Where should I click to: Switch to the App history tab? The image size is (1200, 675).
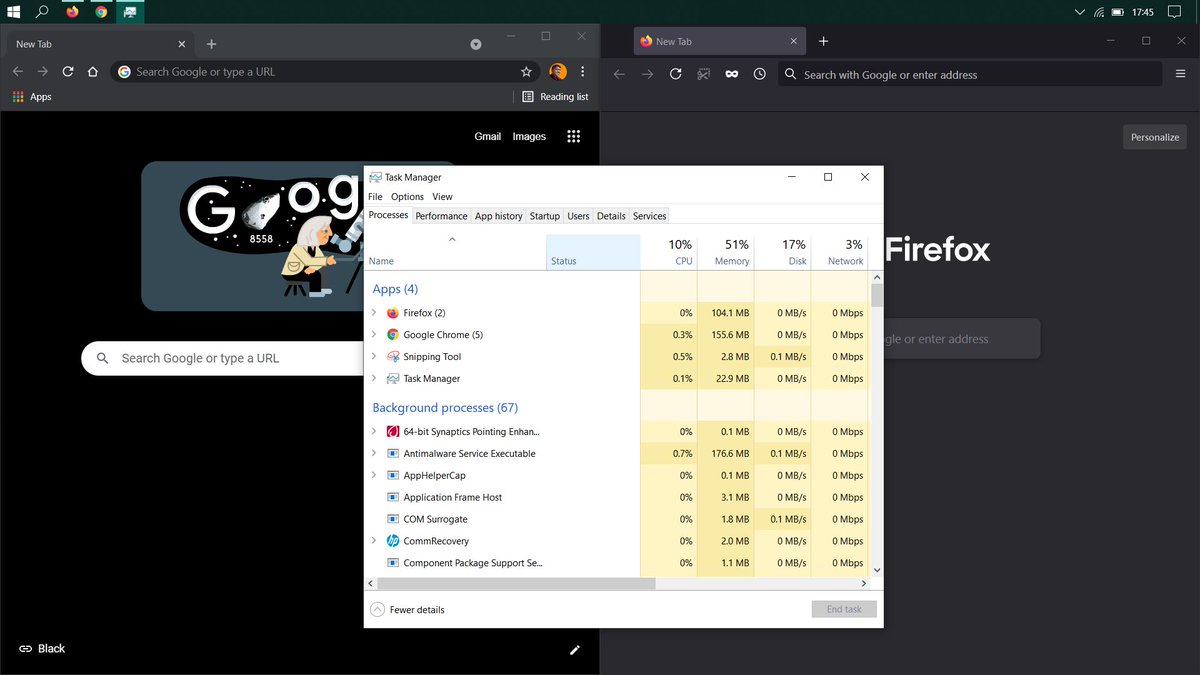click(498, 216)
